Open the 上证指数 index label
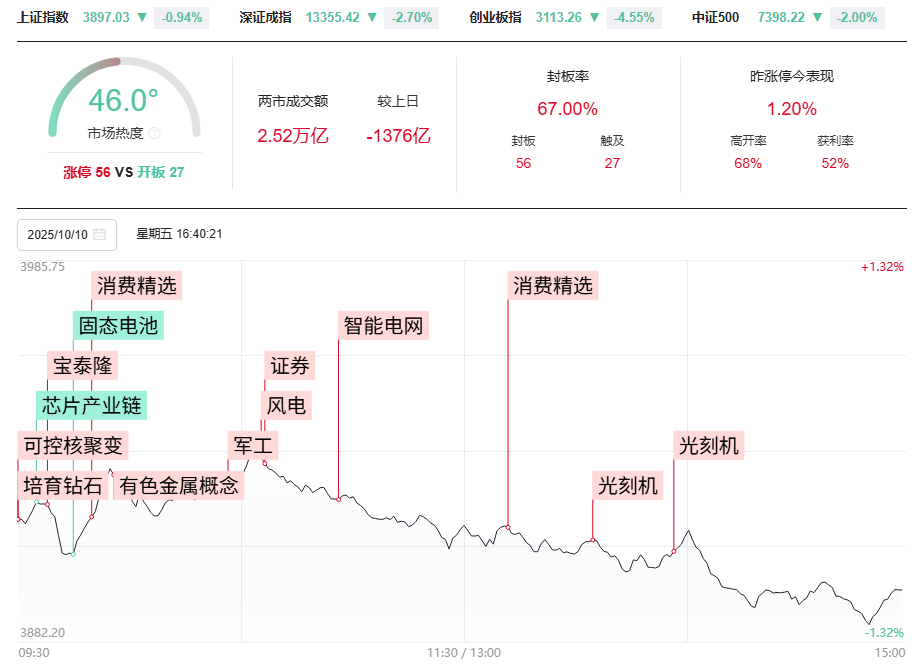The width and height of the screenshot is (912, 669). click(x=43, y=17)
